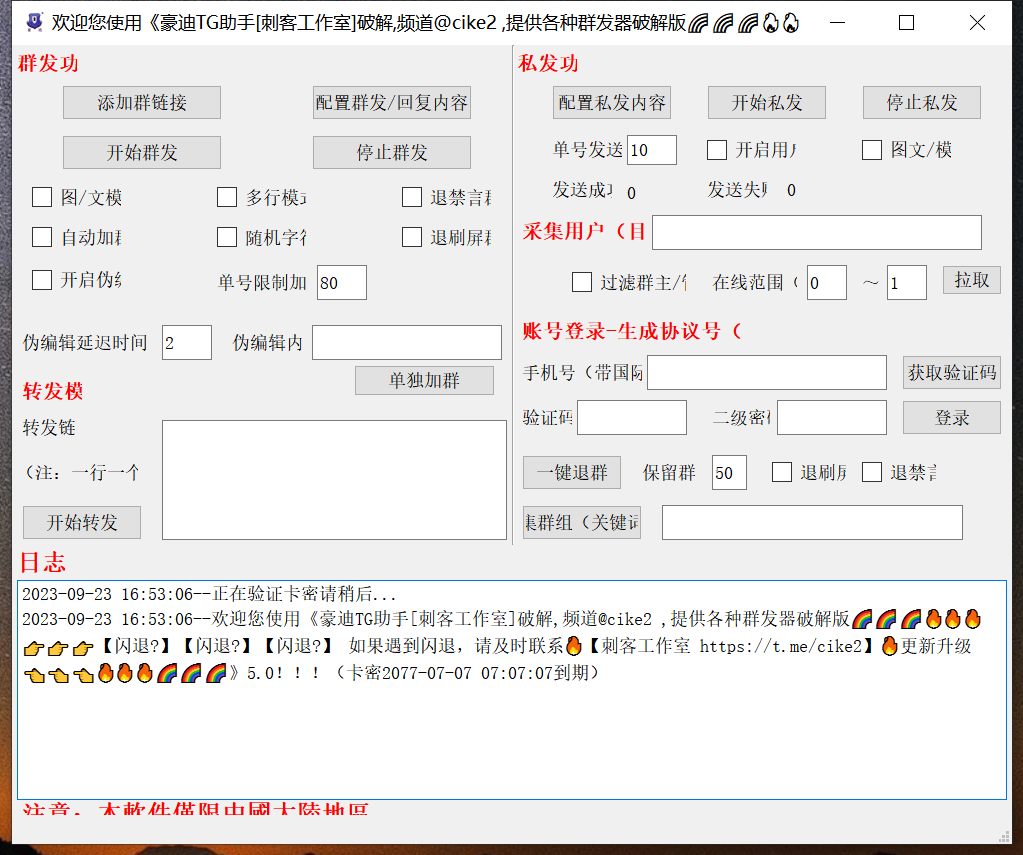Click the 二级密 password field
Screen dimensions: 1023x855
tap(832, 418)
